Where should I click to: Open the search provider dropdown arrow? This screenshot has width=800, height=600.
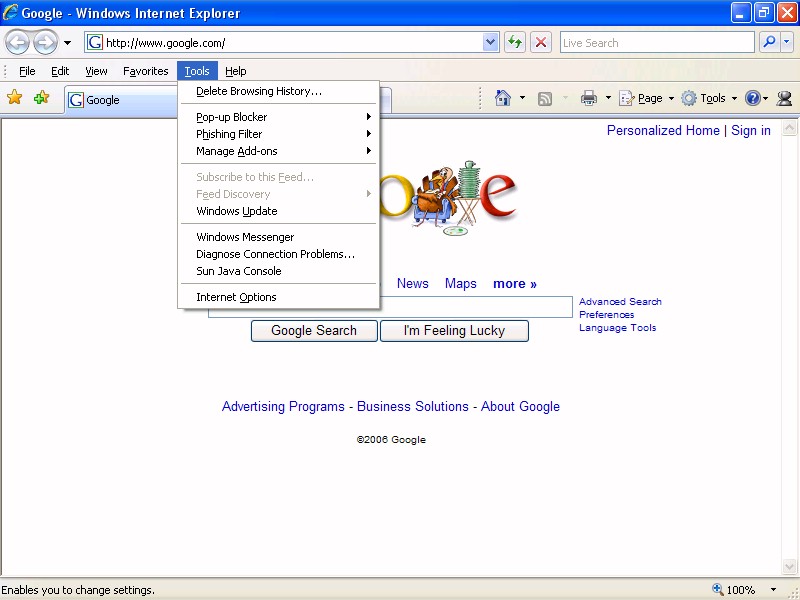tap(787, 42)
